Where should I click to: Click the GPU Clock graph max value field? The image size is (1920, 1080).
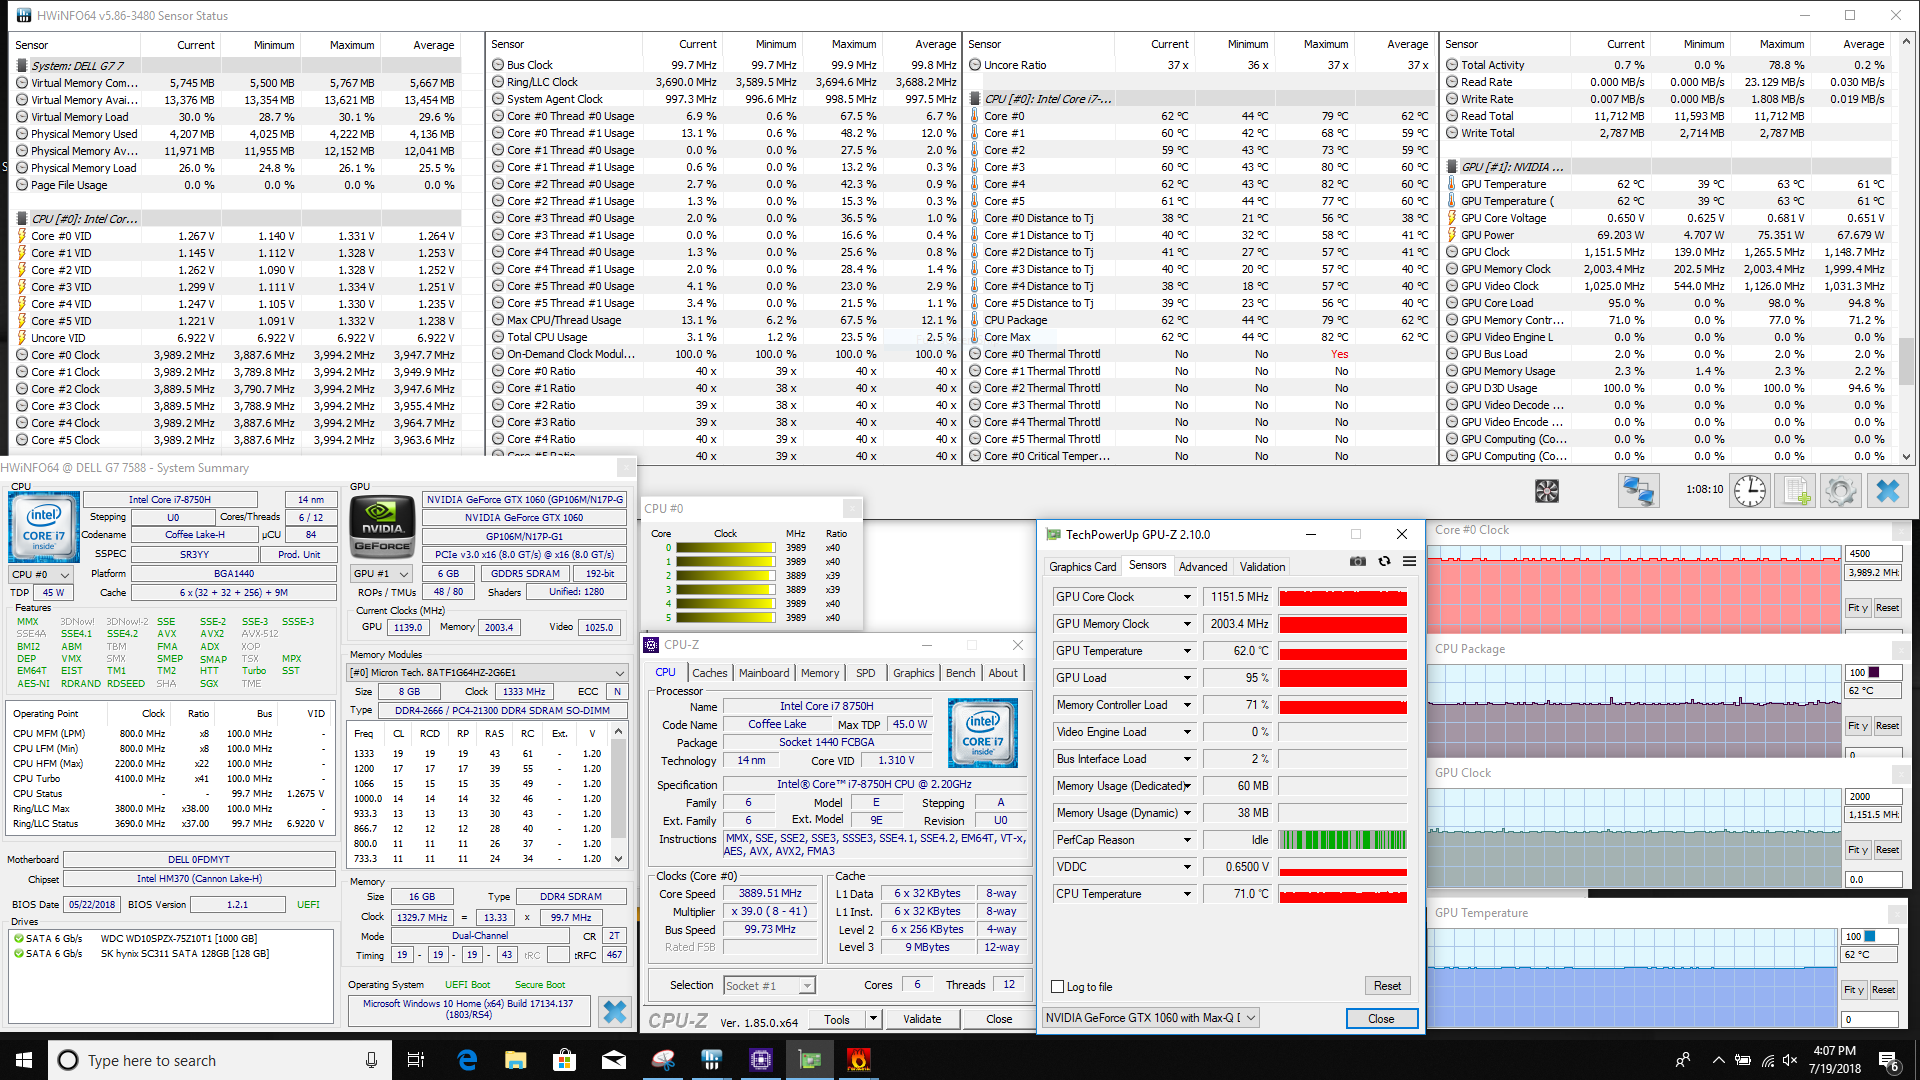click(1872, 797)
